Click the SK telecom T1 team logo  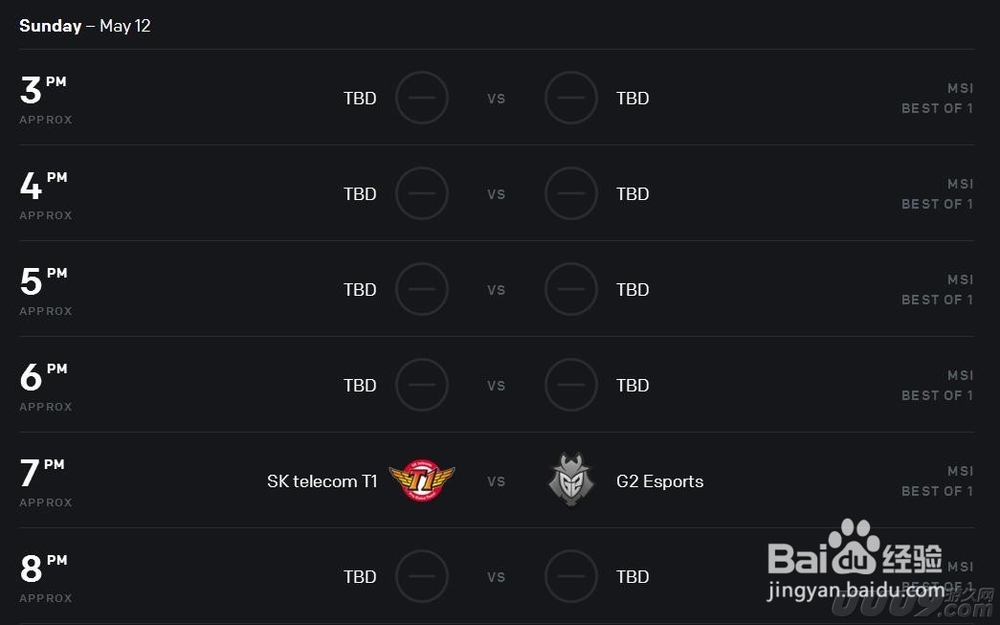pos(422,480)
